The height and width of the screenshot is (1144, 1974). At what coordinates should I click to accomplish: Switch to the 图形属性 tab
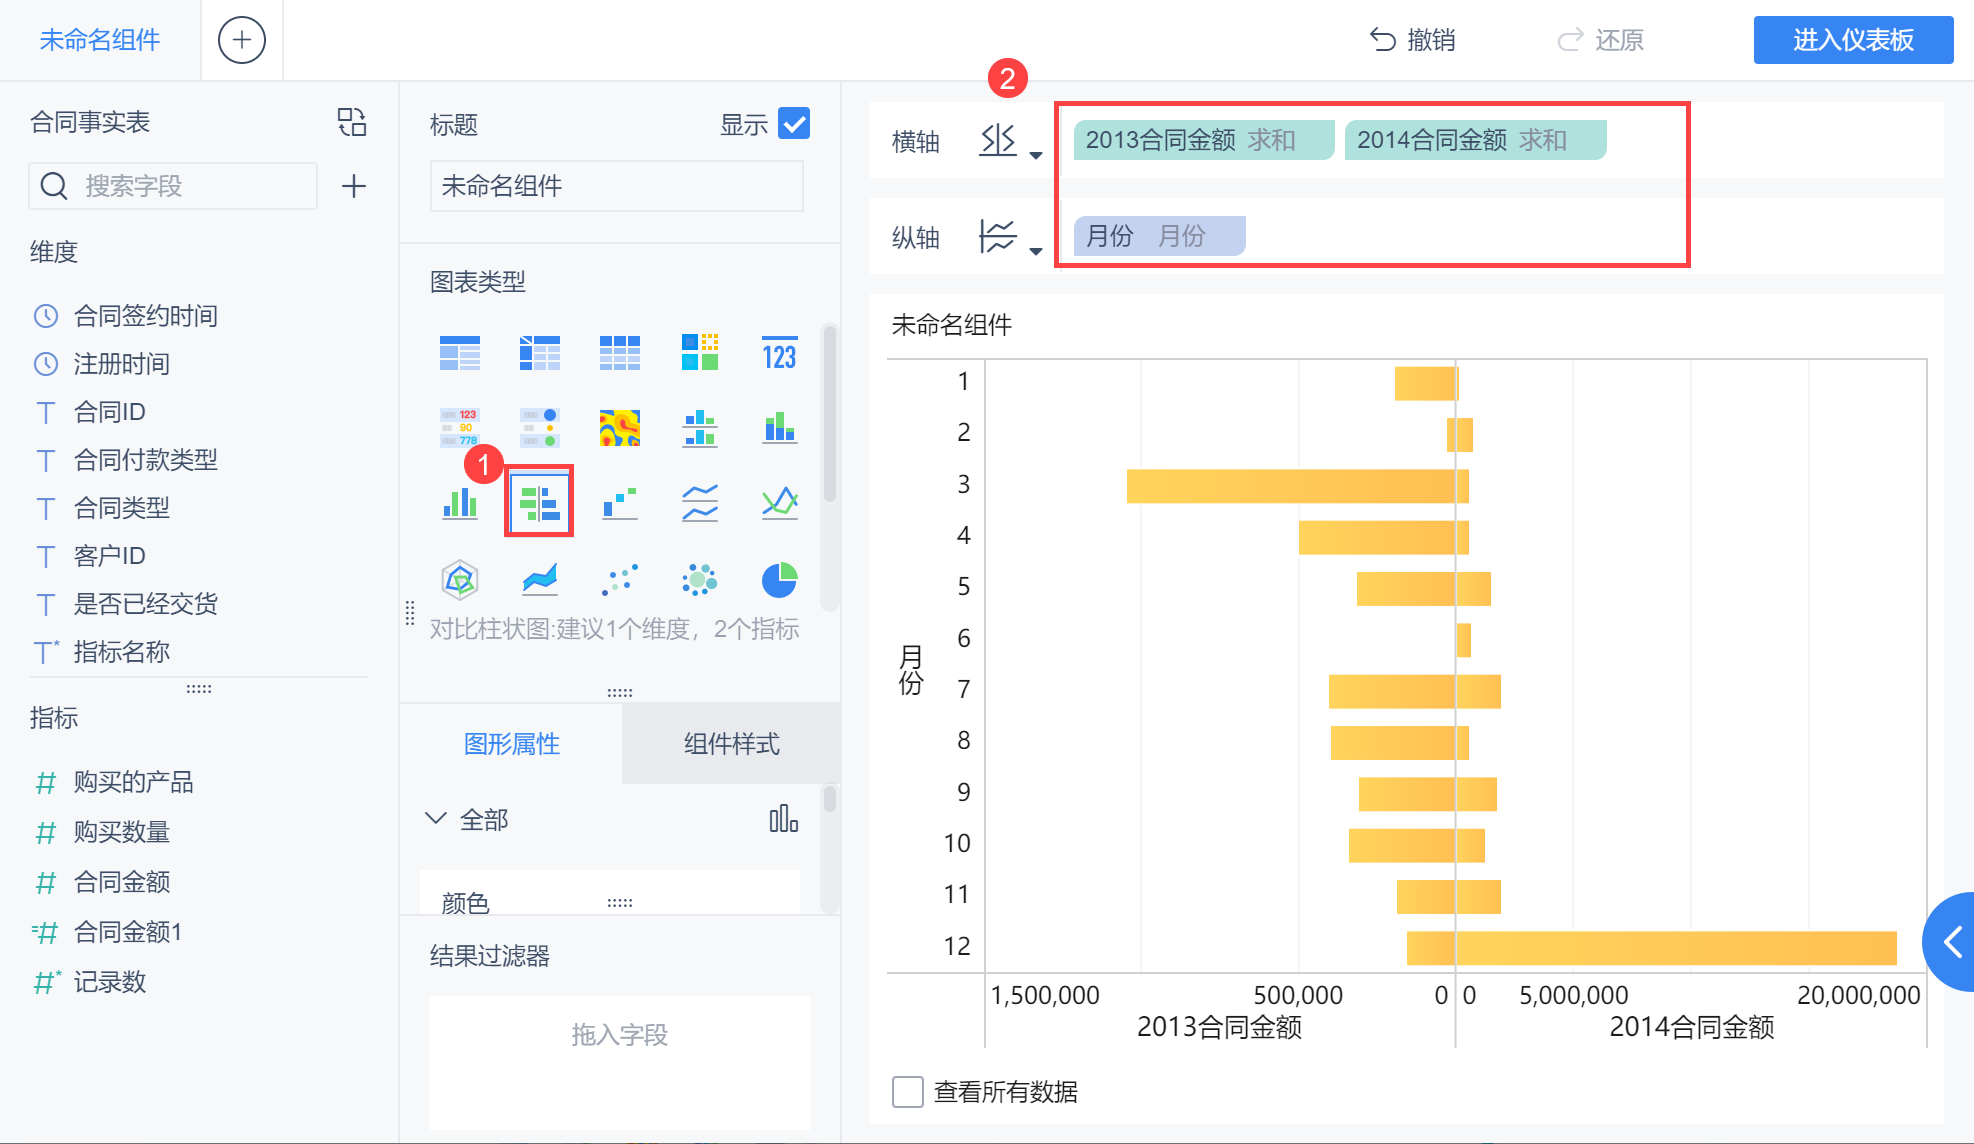511,744
